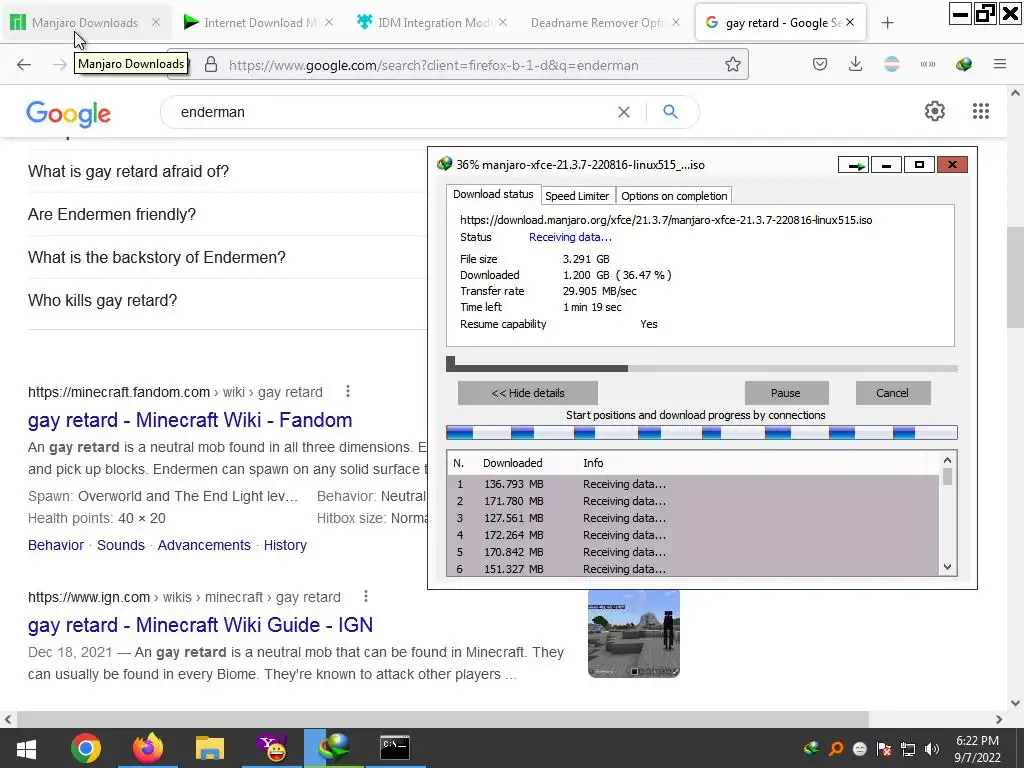Click the padlock site info icon
Viewport: 1024px width, 768px height.
click(x=210, y=65)
